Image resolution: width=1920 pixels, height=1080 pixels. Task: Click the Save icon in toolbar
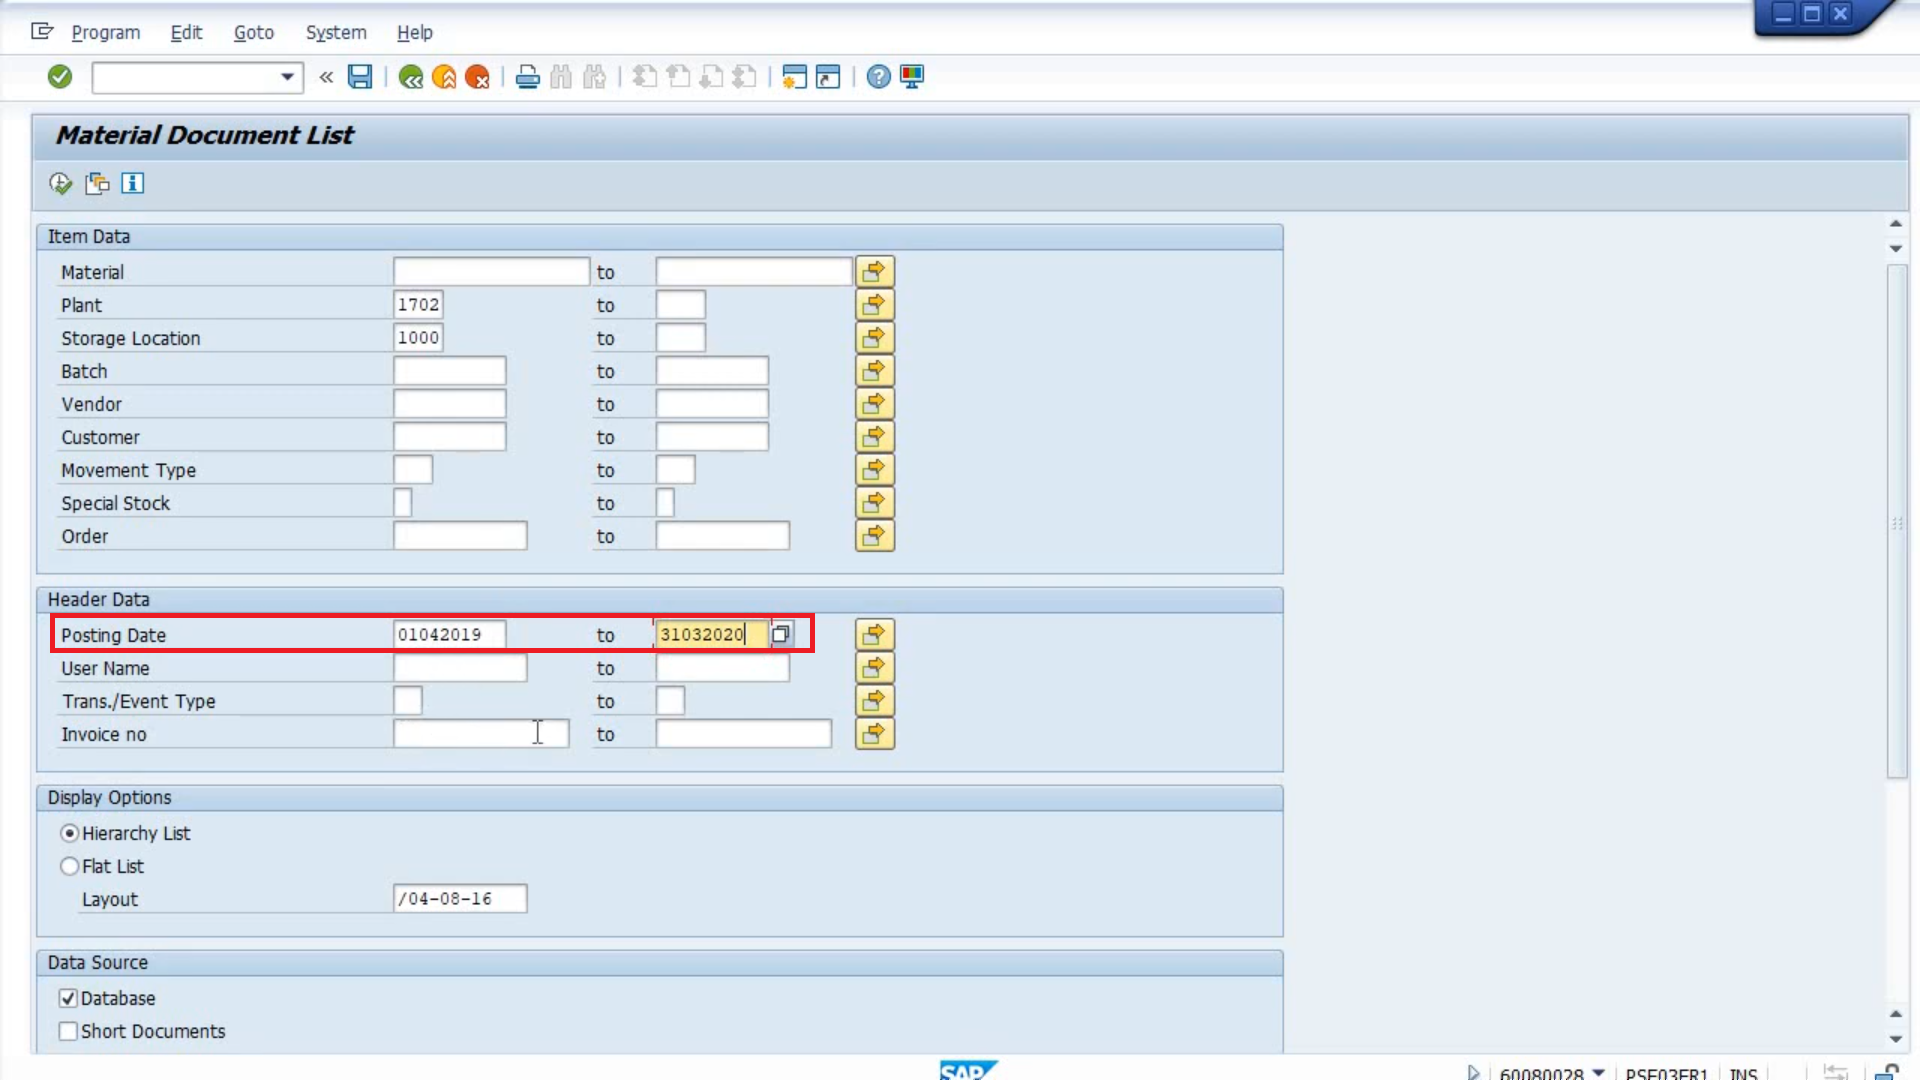click(x=360, y=76)
